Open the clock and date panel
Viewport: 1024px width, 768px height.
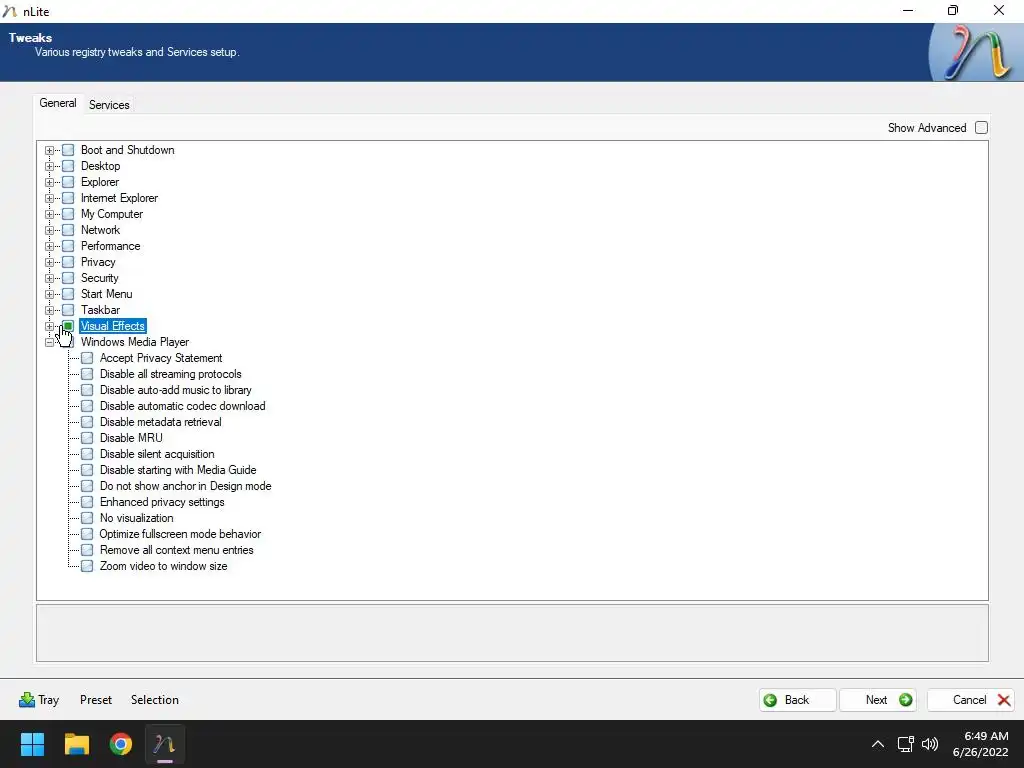tap(980, 744)
